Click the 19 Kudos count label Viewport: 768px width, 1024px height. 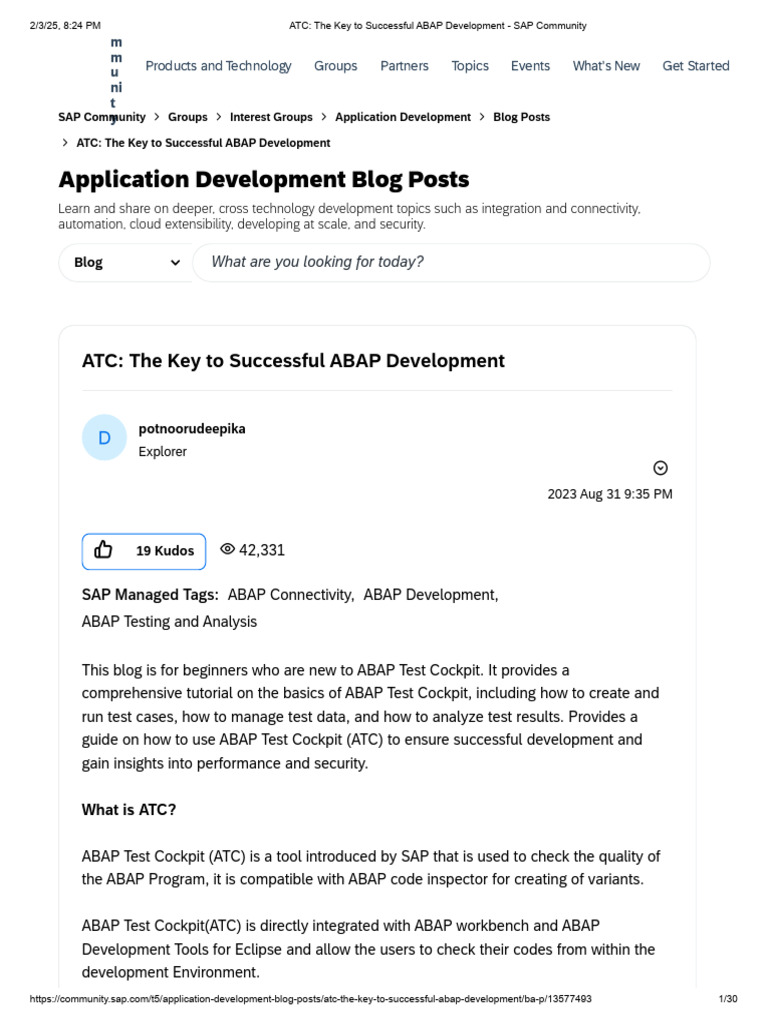pos(165,551)
